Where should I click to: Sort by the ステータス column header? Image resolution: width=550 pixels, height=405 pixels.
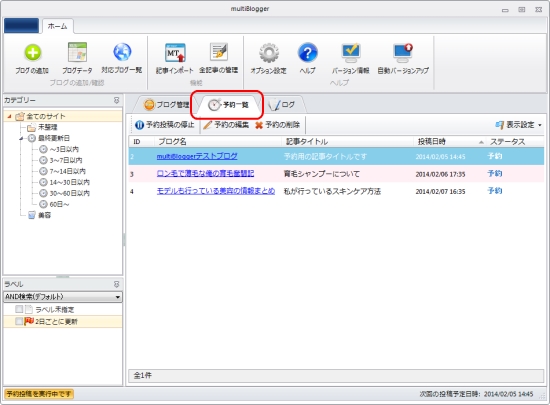click(x=515, y=142)
